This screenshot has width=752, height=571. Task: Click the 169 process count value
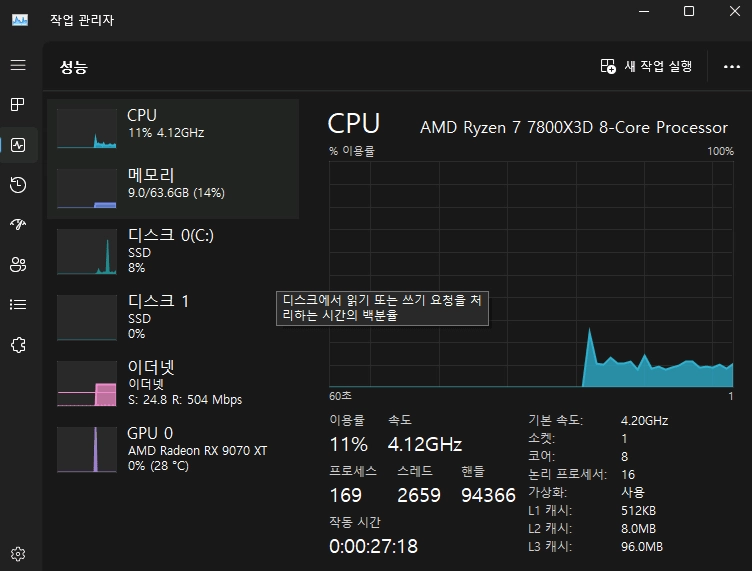(x=345, y=495)
